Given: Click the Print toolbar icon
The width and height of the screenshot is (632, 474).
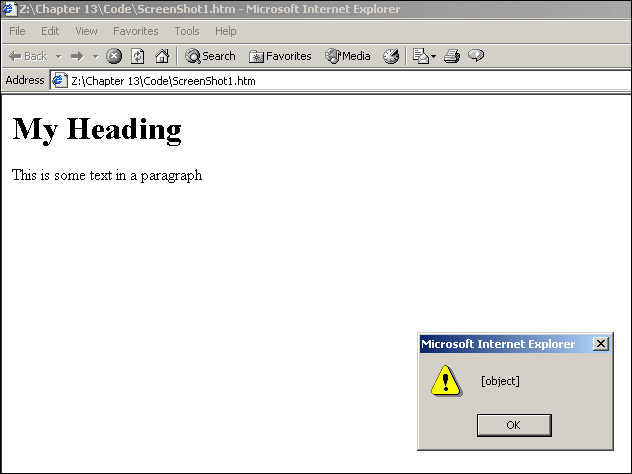Looking at the screenshot, I should (452, 56).
